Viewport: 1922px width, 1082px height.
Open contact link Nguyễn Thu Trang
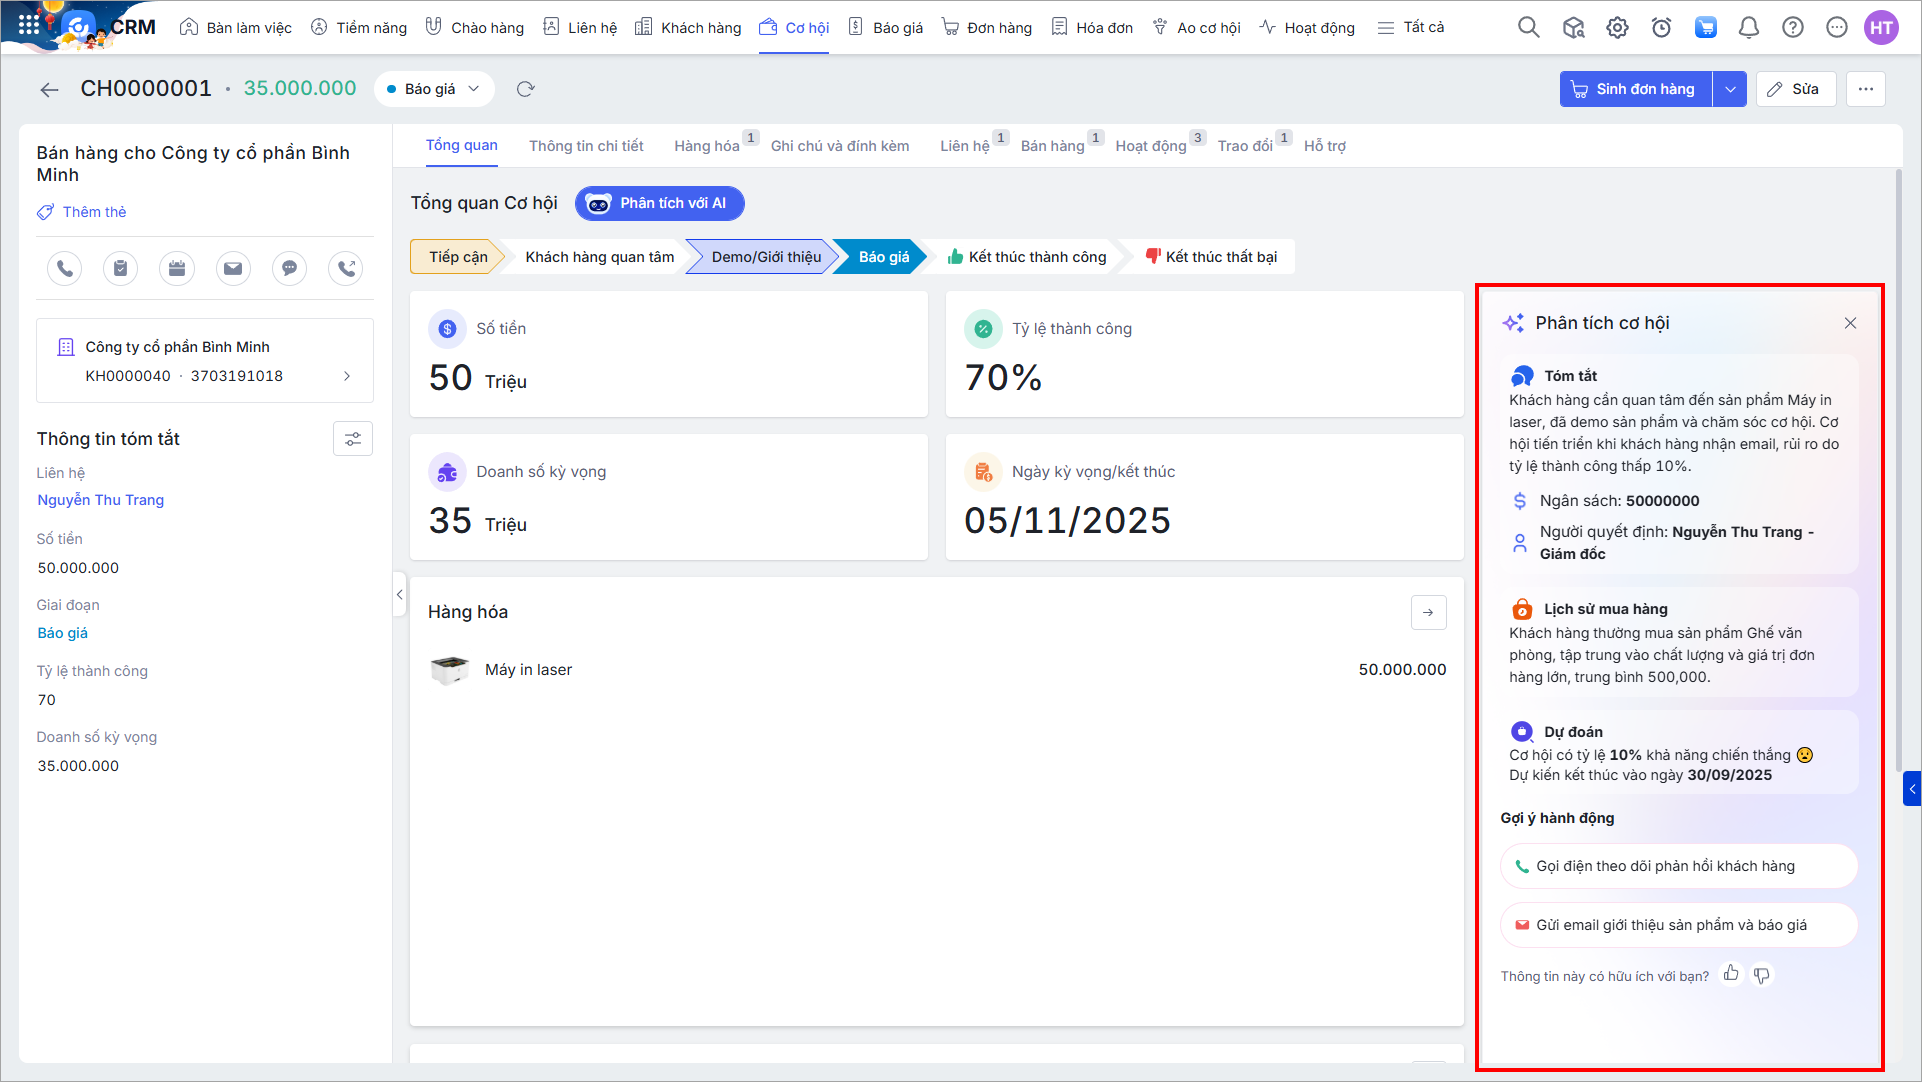click(x=101, y=500)
